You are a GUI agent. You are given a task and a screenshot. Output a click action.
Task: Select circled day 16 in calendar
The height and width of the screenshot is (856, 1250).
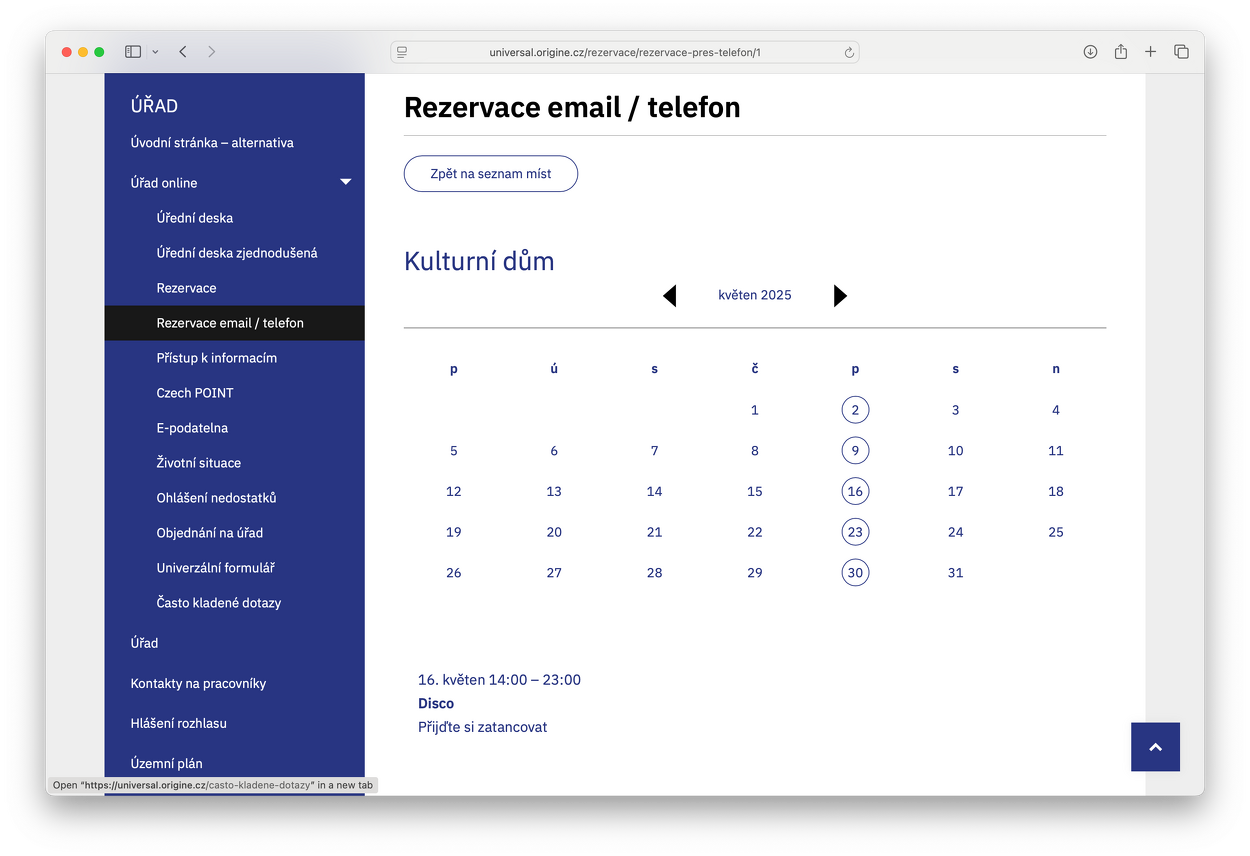855,491
